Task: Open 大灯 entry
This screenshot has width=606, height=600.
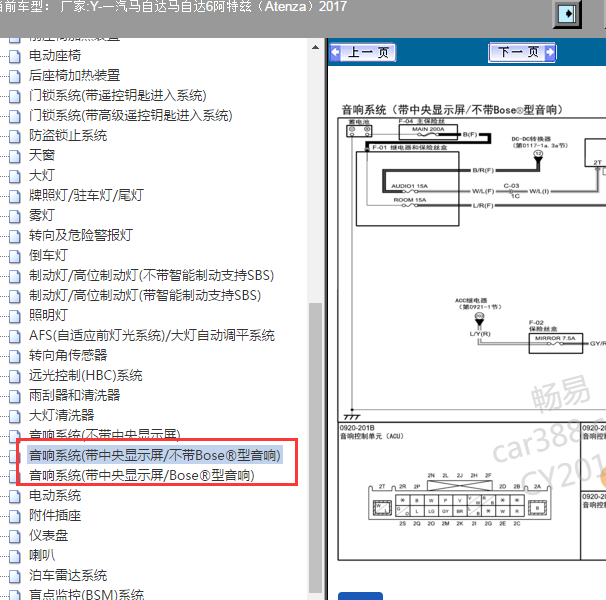Action: tap(42, 176)
